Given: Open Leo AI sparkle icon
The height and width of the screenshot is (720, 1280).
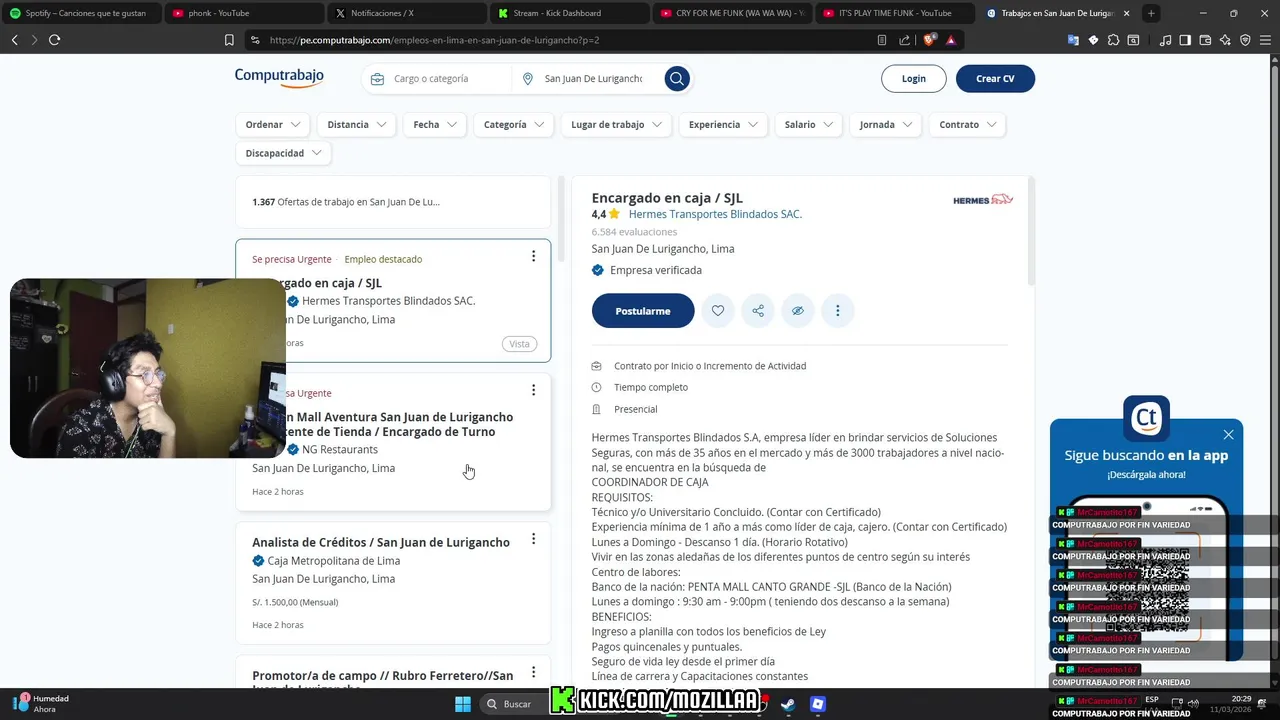Looking at the screenshot, I should tap(1226, 40).
